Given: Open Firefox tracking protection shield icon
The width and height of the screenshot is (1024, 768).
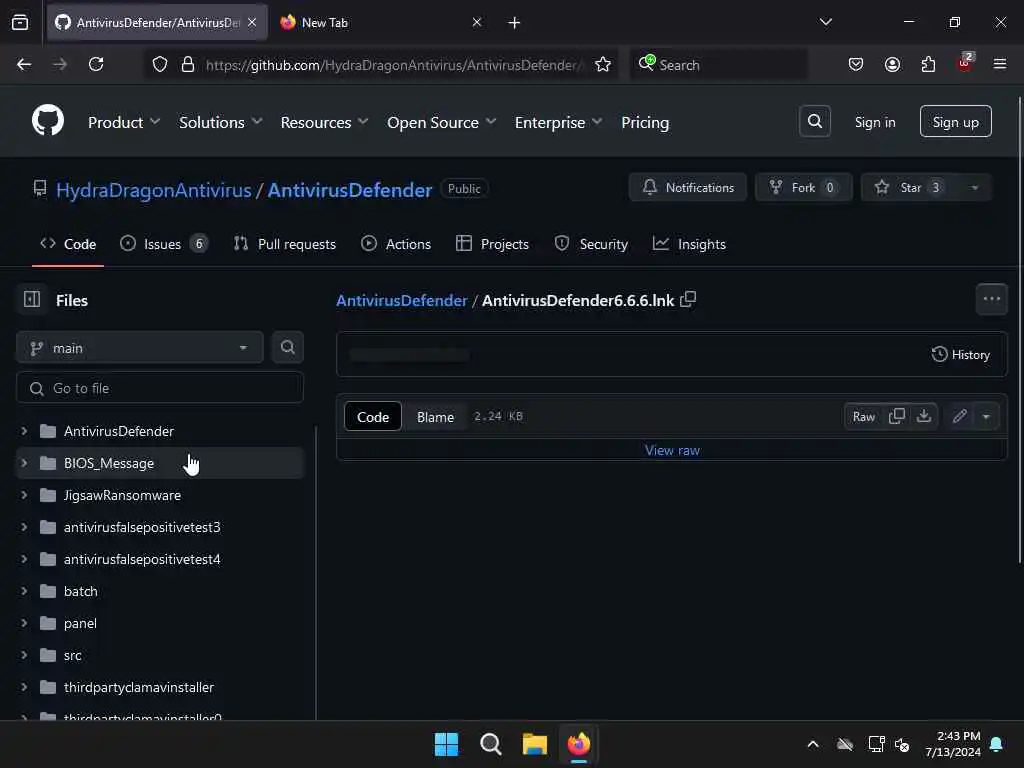Looking at the screenshot, I should pos(160,65).
